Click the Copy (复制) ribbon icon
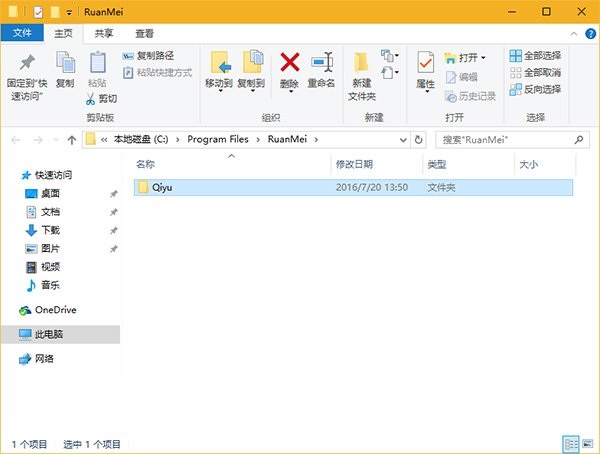 [x=65, y=62]
